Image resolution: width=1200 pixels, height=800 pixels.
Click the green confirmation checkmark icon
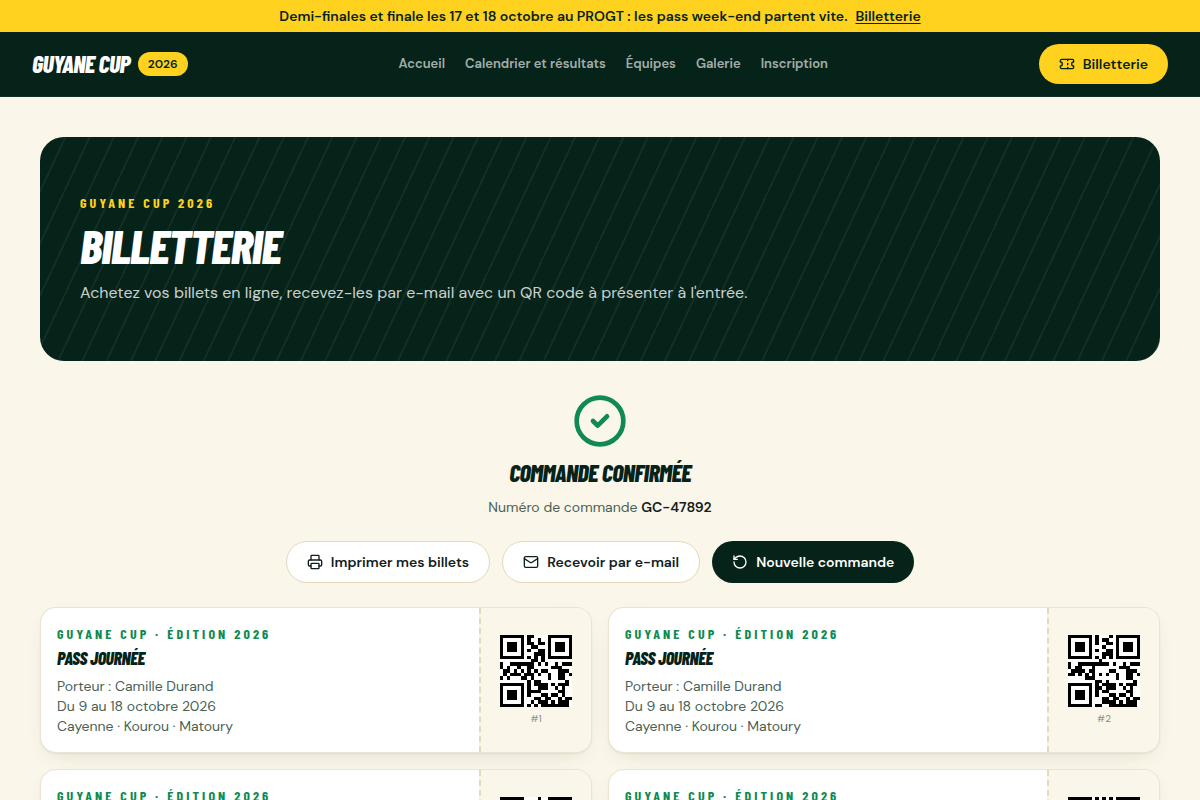coord(600,421)
